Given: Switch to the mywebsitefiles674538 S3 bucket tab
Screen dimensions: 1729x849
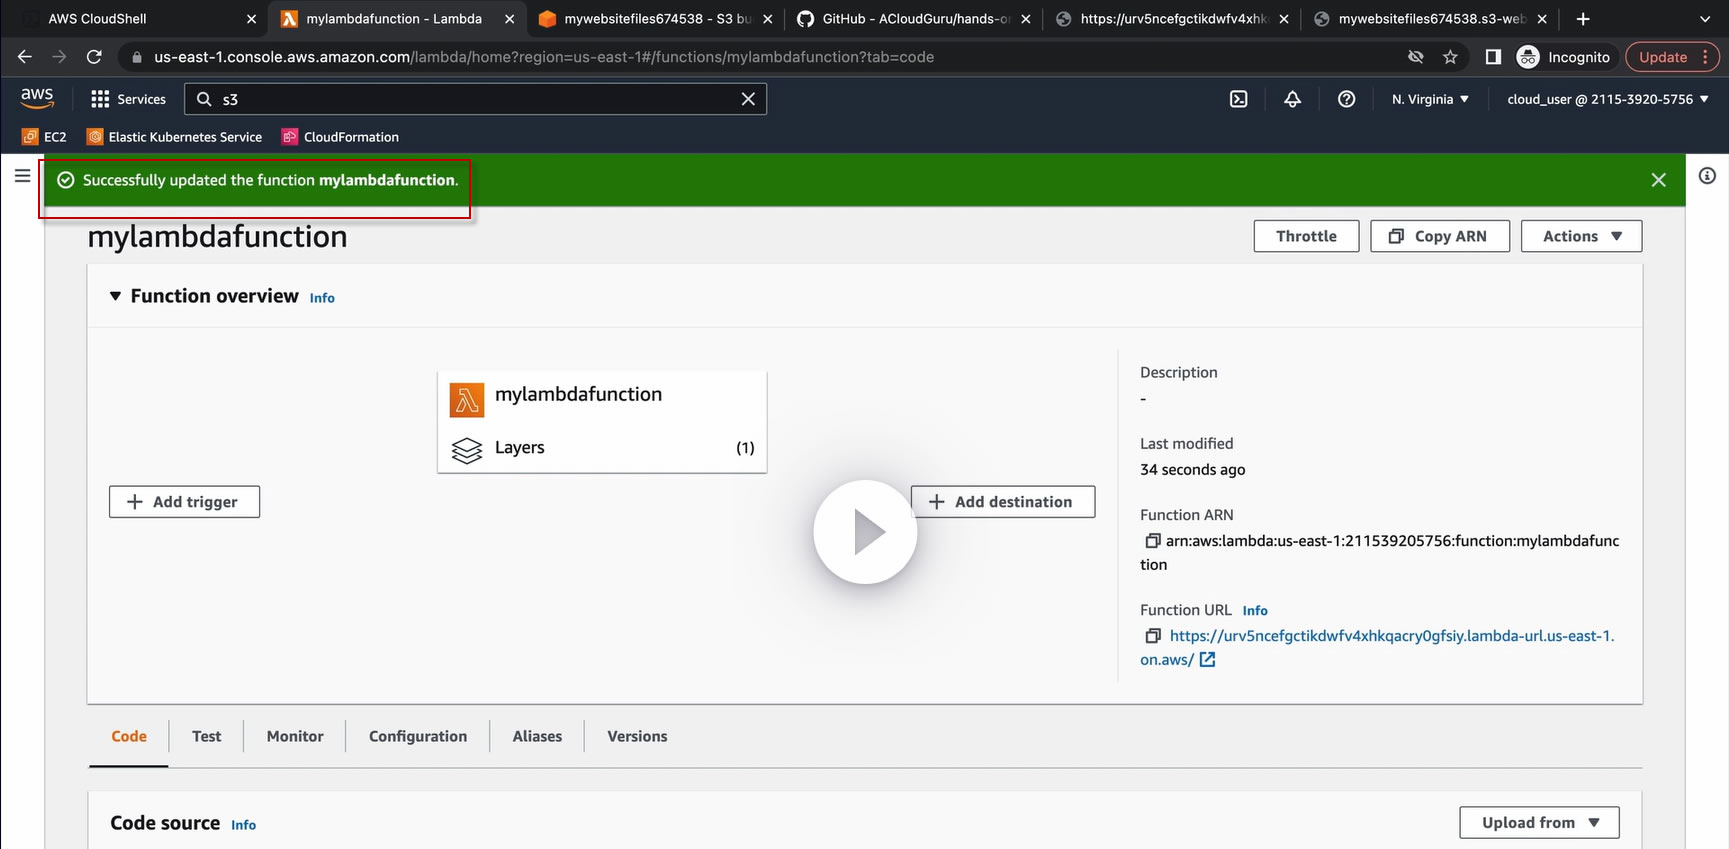Looking at the screenshot, I should pyautogui.click(x=655, y=19).
